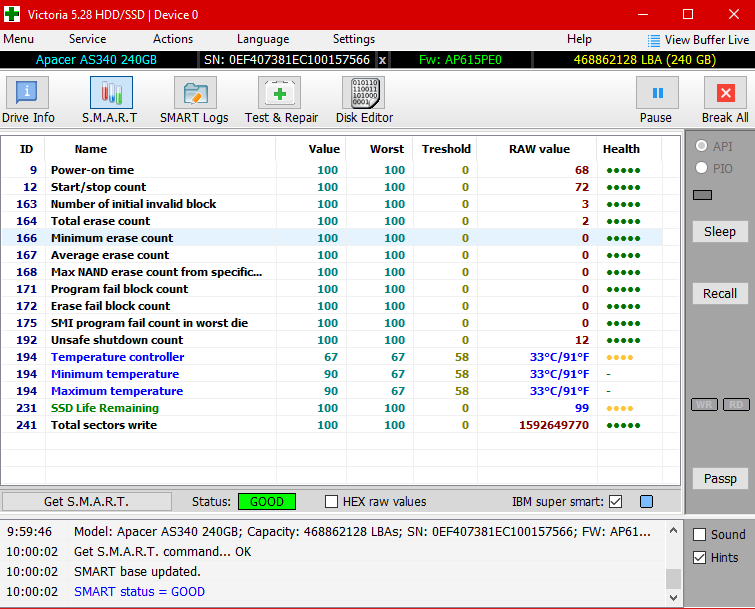Click the Pause icon button
755x609 pixels.
pos(657,92)
